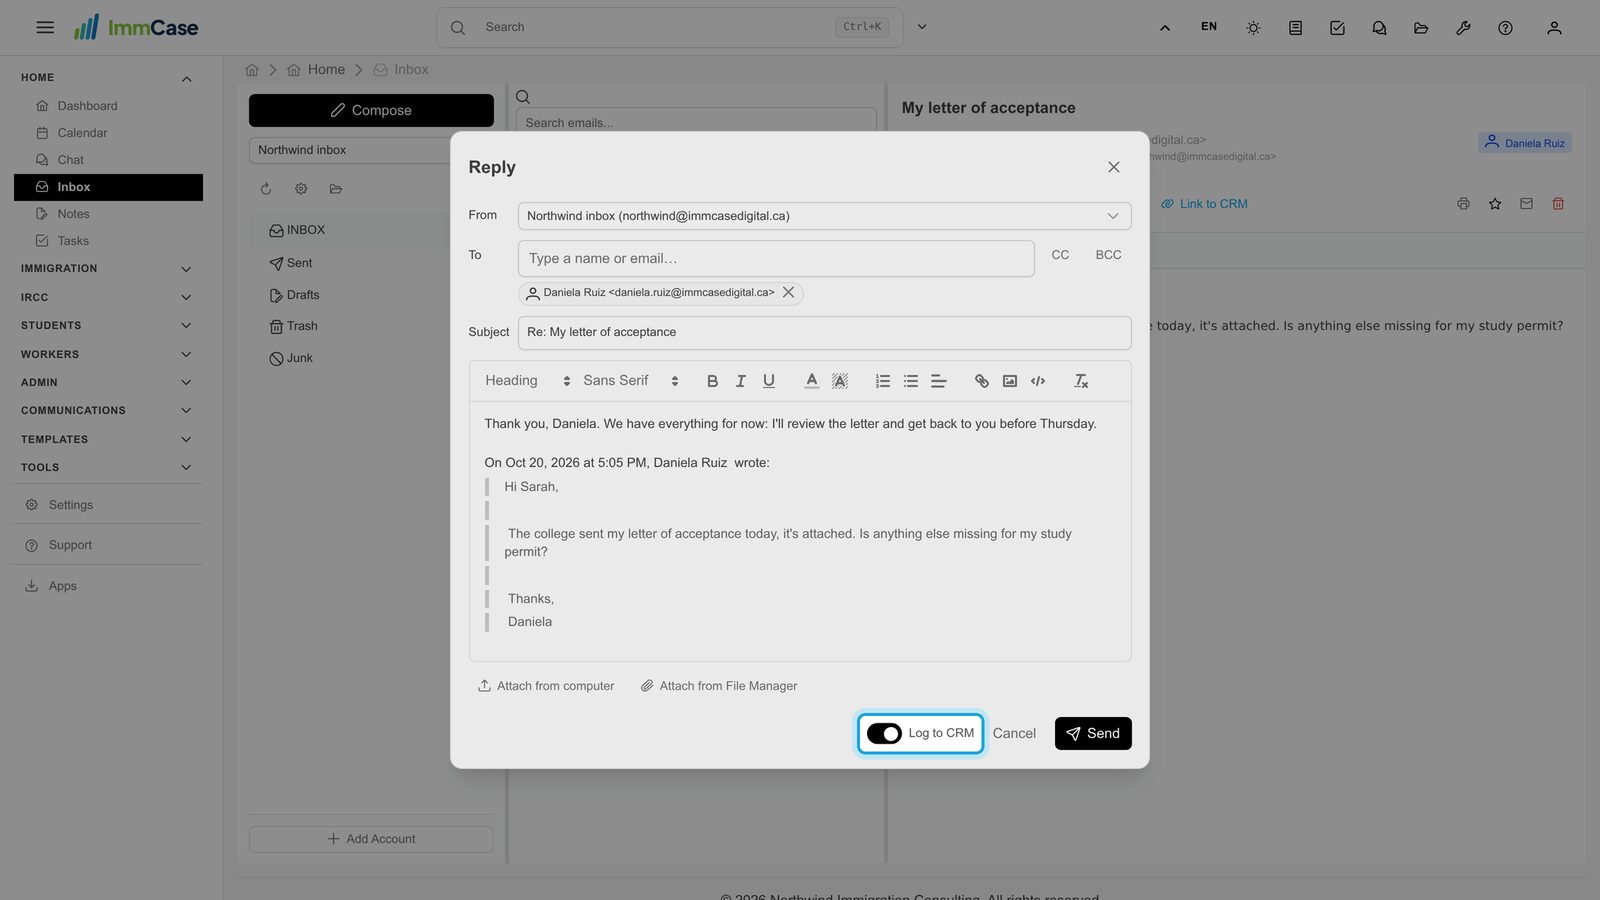Image resolution: width=1600 pixels, height=900 pixels.
Task: Remove Daniela Ruiz recipient chip
Action: click(788, 292)
